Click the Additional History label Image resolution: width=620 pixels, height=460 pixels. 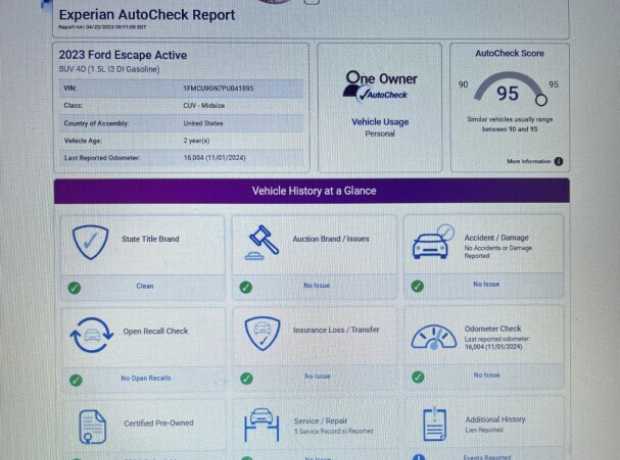click(495, 419)
